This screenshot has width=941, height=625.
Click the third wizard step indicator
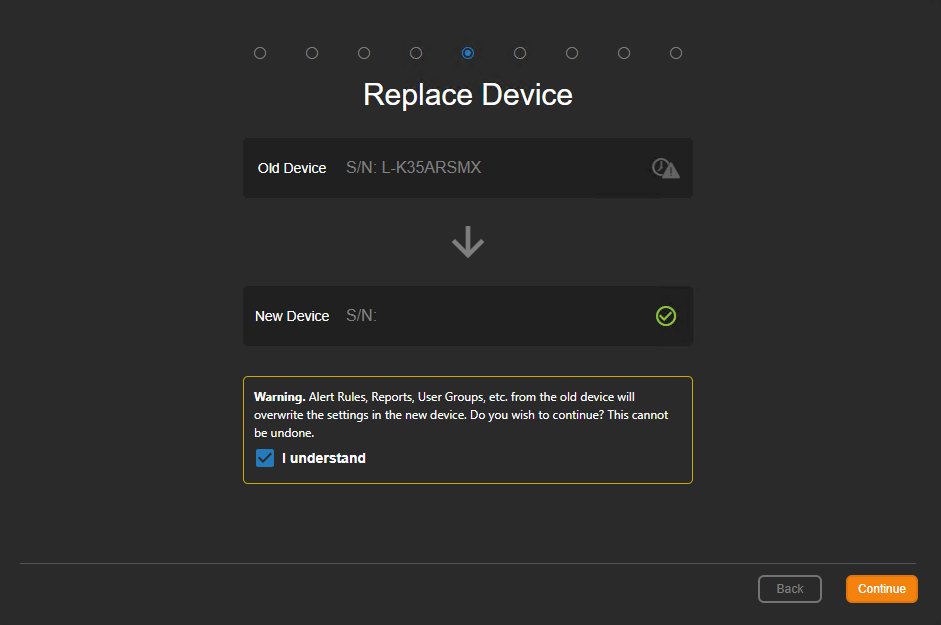[x=364, y=53]
